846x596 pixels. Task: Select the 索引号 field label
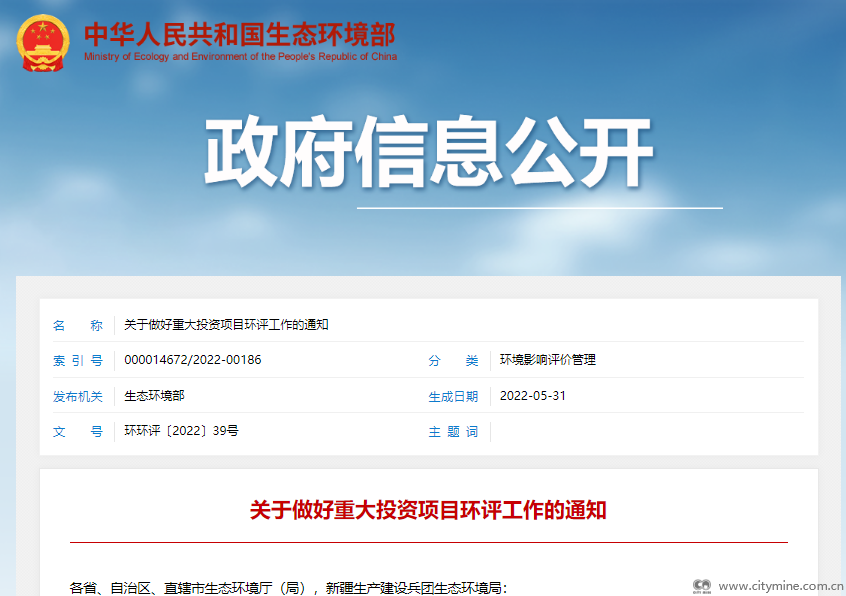(x=77, y=360)
